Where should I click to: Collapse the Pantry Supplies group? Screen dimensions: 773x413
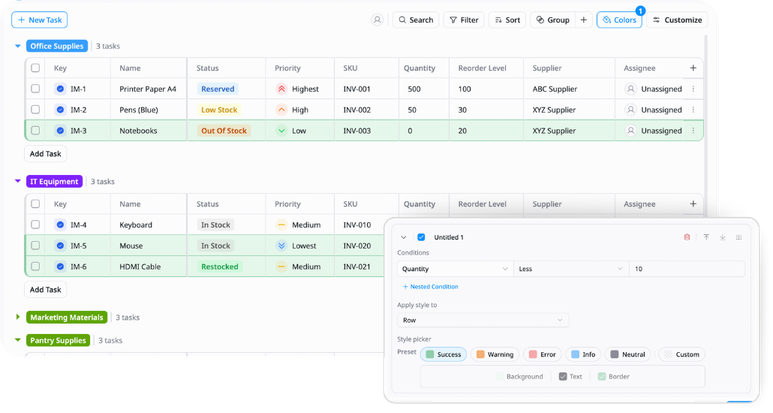[18, 340]
